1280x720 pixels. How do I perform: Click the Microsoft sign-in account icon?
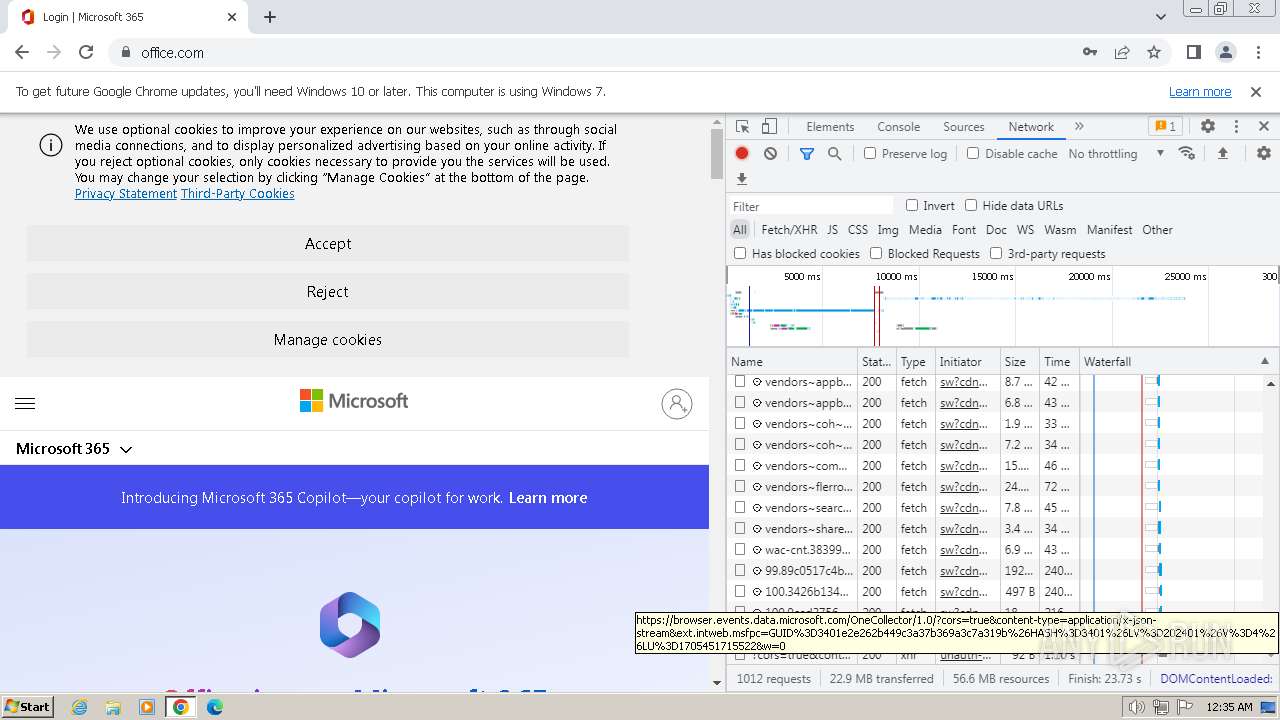(x=677, y=404)
